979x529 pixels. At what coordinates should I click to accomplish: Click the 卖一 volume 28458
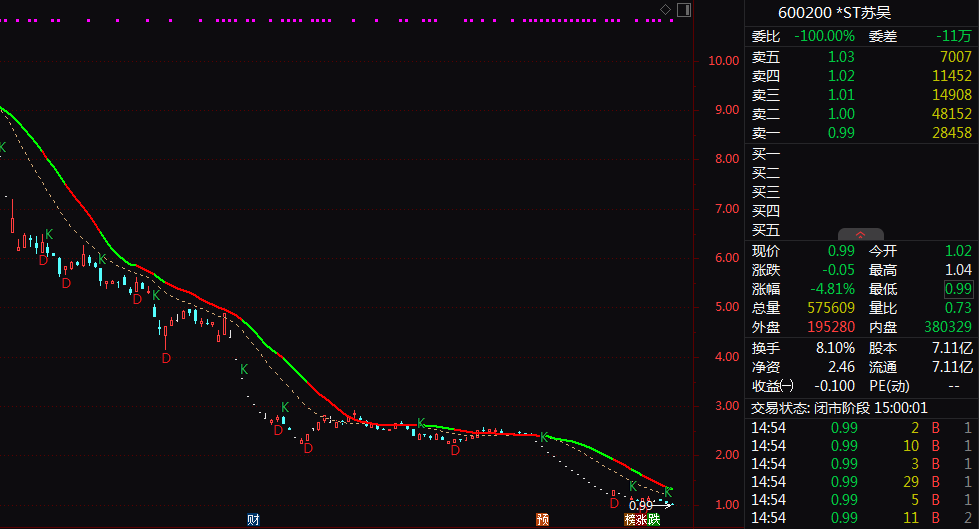click(x=952, y=133)
